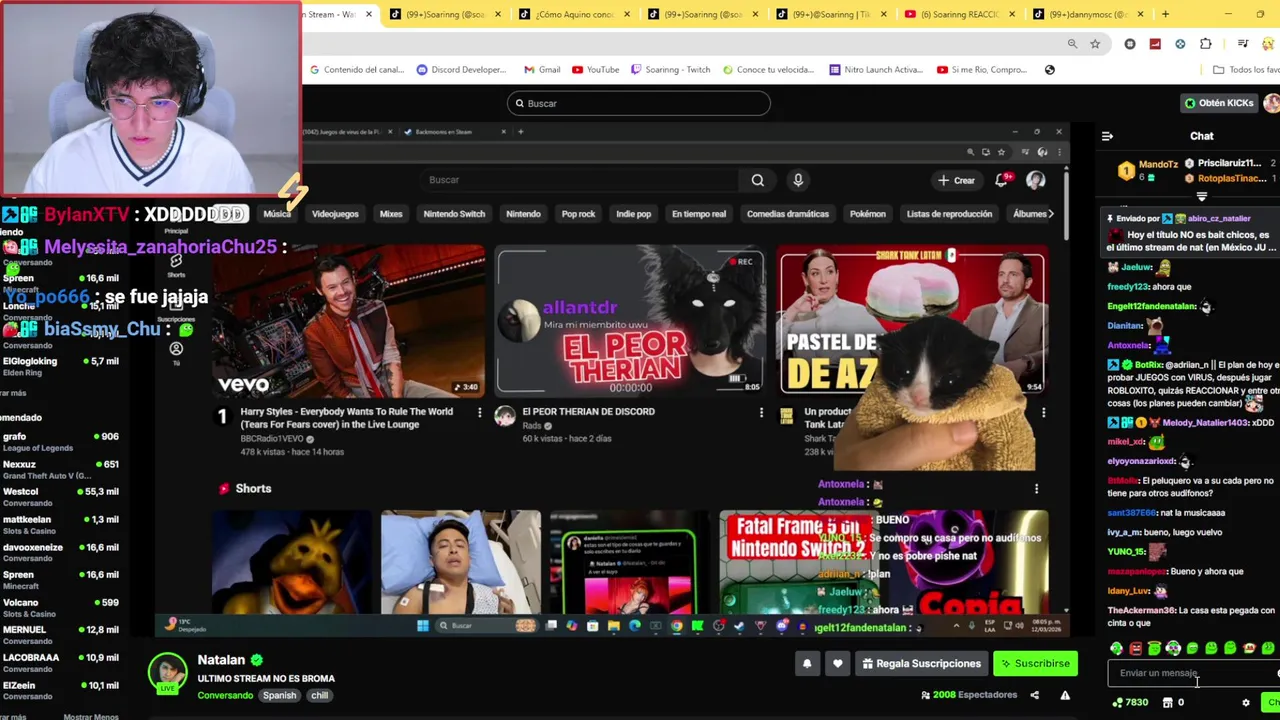1280x720 pixels.
Task: Open MERNUEL channel in the sidebar
Action: (x=60, y=635)
